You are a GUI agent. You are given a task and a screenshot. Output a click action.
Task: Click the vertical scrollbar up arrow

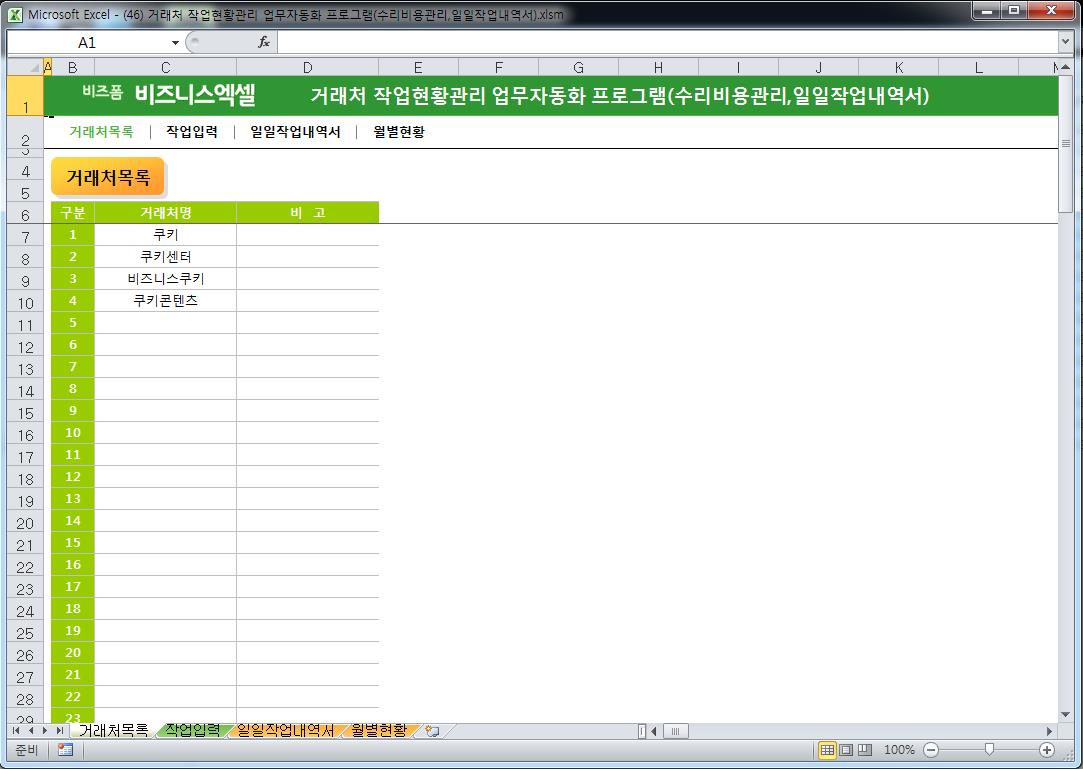click(x=1065, y=68)
